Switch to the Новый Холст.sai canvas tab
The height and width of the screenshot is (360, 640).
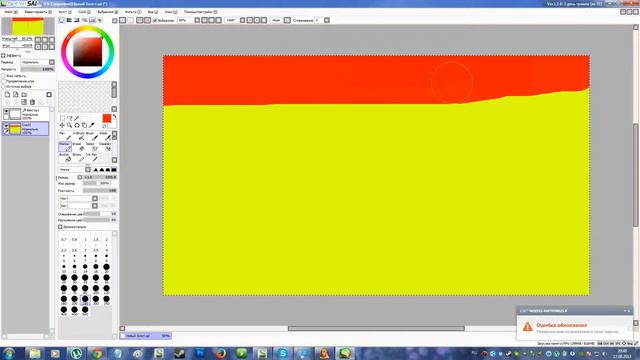(x=146, y=336)
